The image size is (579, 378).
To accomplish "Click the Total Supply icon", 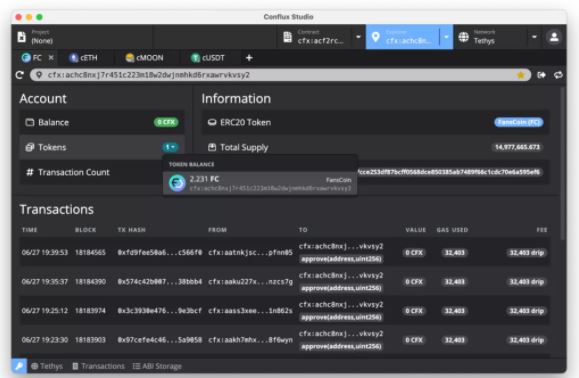I will point(212,147).
